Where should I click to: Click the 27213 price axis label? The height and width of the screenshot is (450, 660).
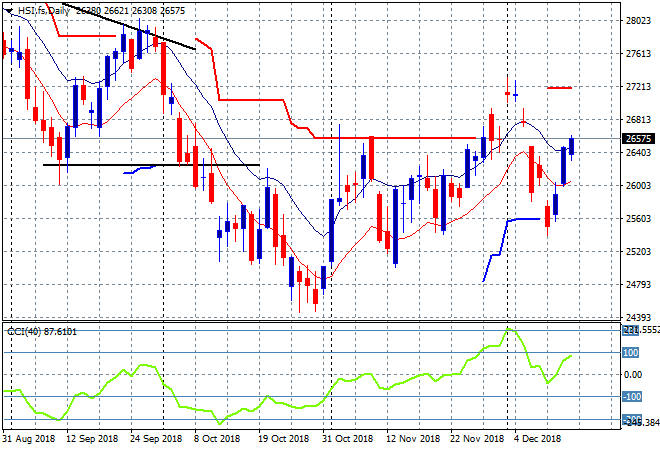pos(638,87)
